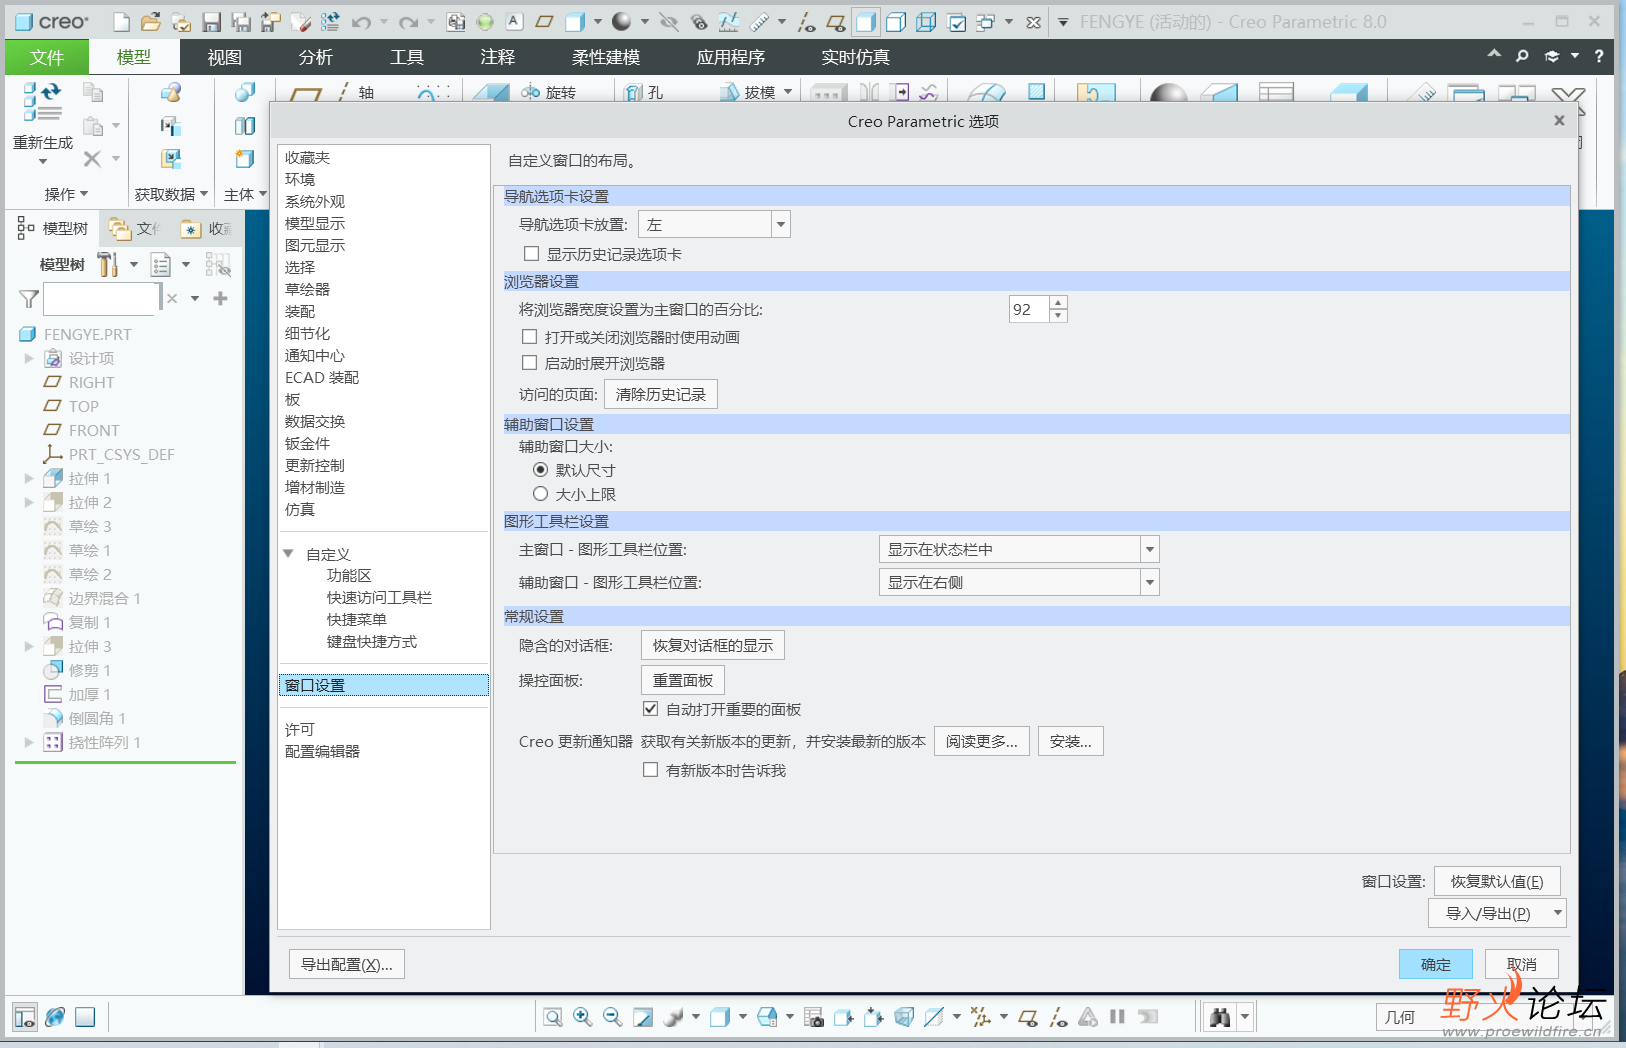Confirm with the 确定 button
This screenshot has height=1048, width=1626.
[x=1436, y=964]
